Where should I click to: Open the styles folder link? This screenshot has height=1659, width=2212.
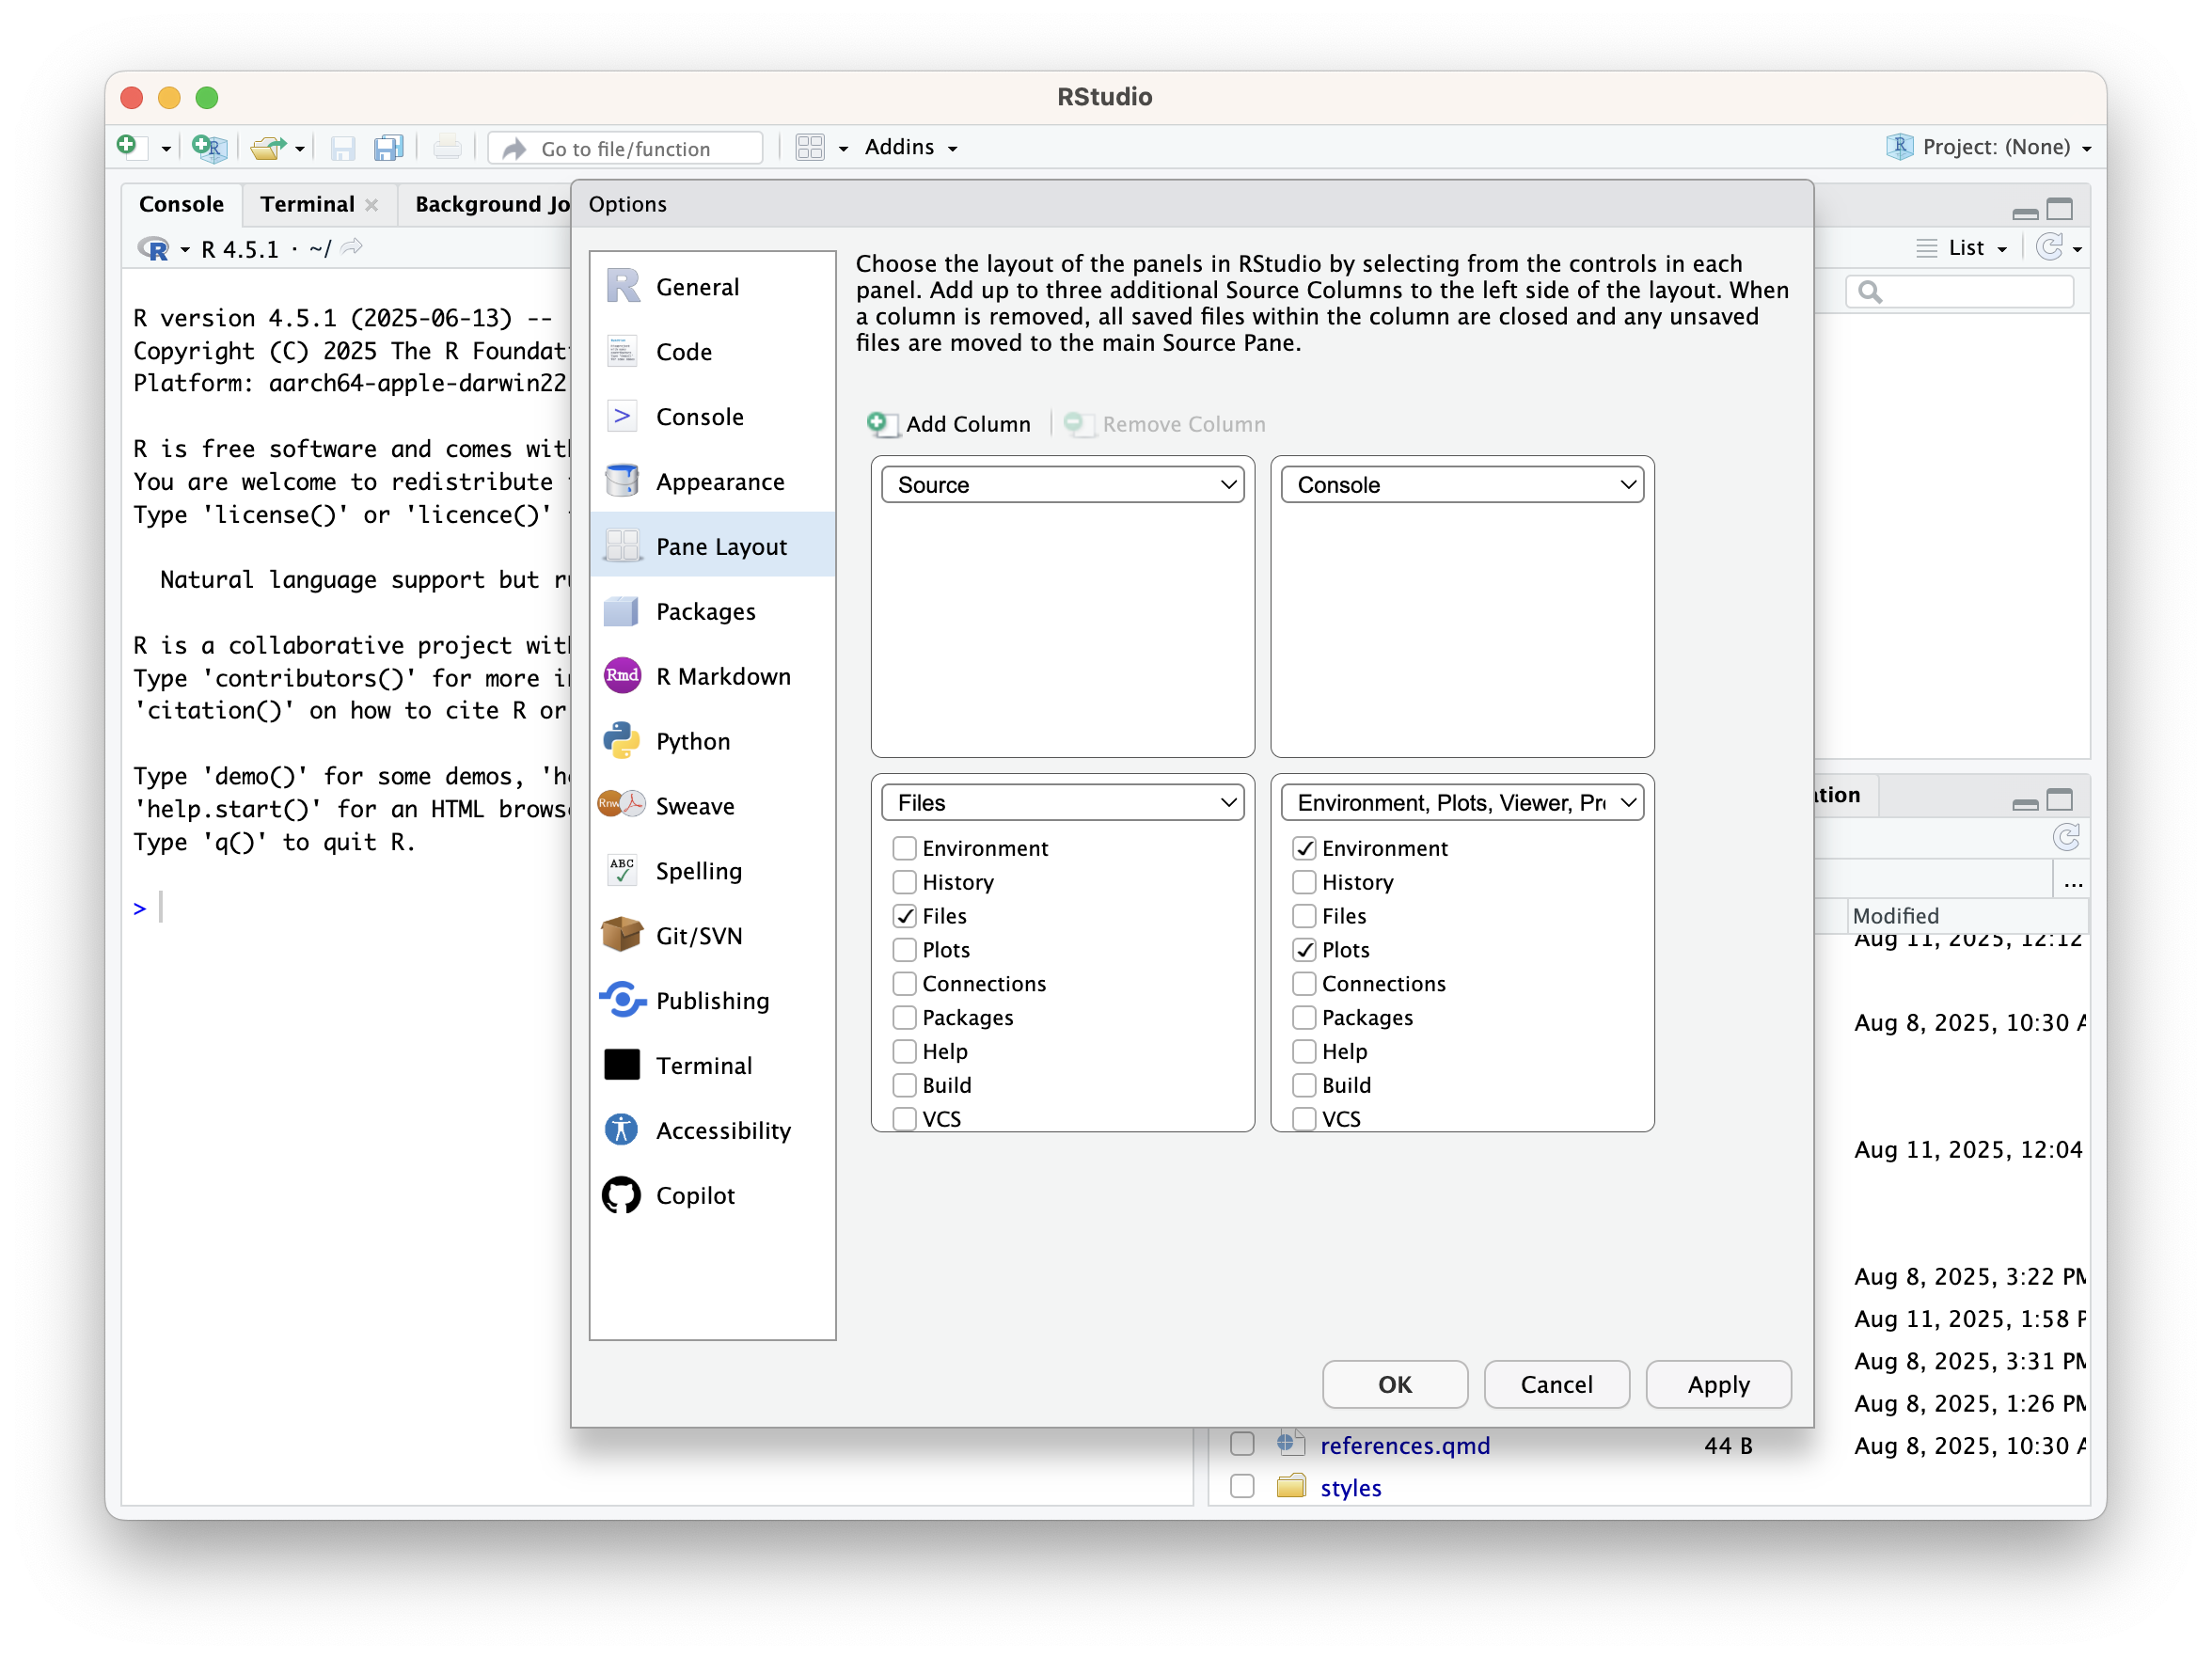coord(1351,1488)
